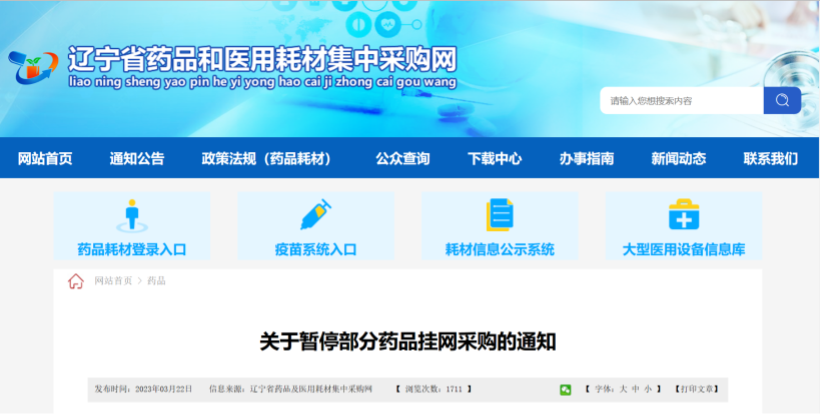Click 联系我们 in the navigation bar
Image resolution: width=825 pixels, height=418 pixels.
(x=770, y=159)
